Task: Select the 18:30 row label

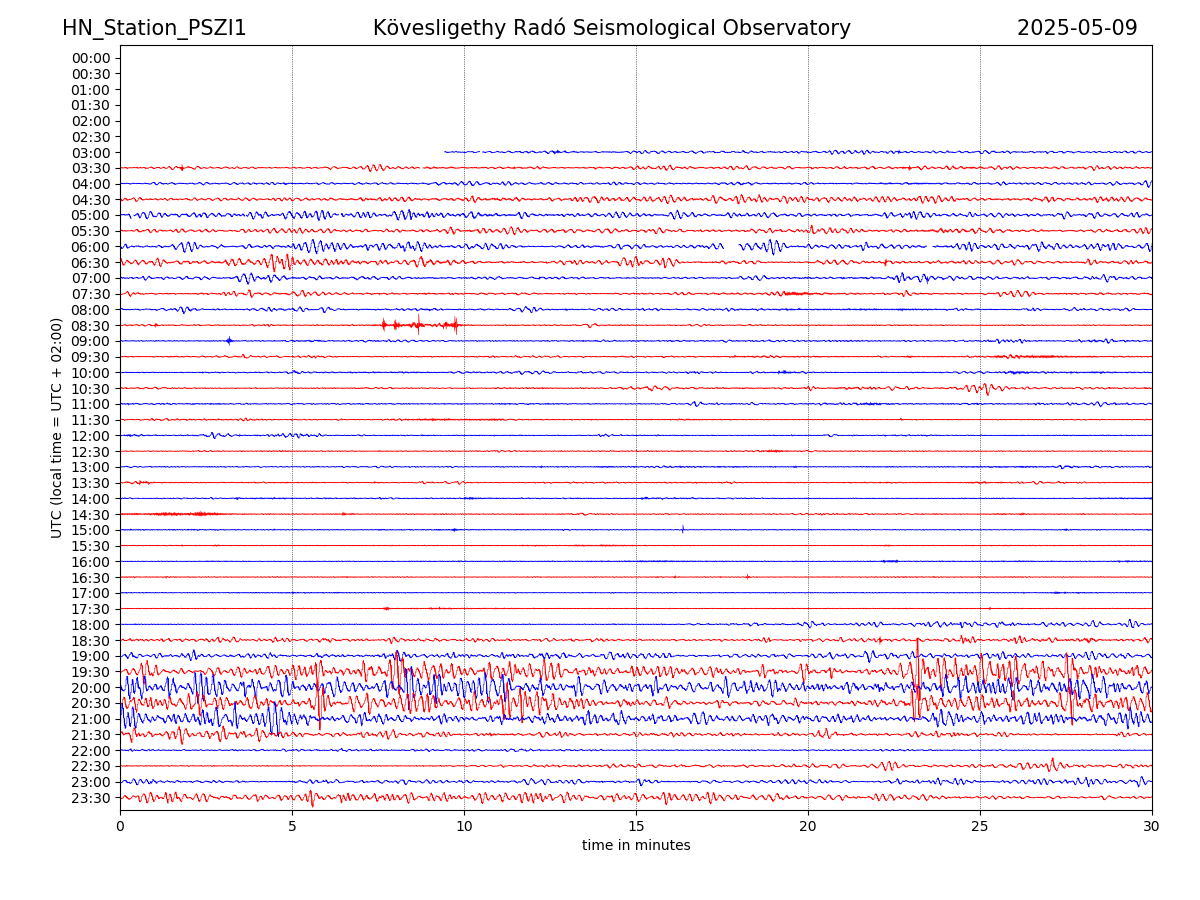Action: click(90, 641)
